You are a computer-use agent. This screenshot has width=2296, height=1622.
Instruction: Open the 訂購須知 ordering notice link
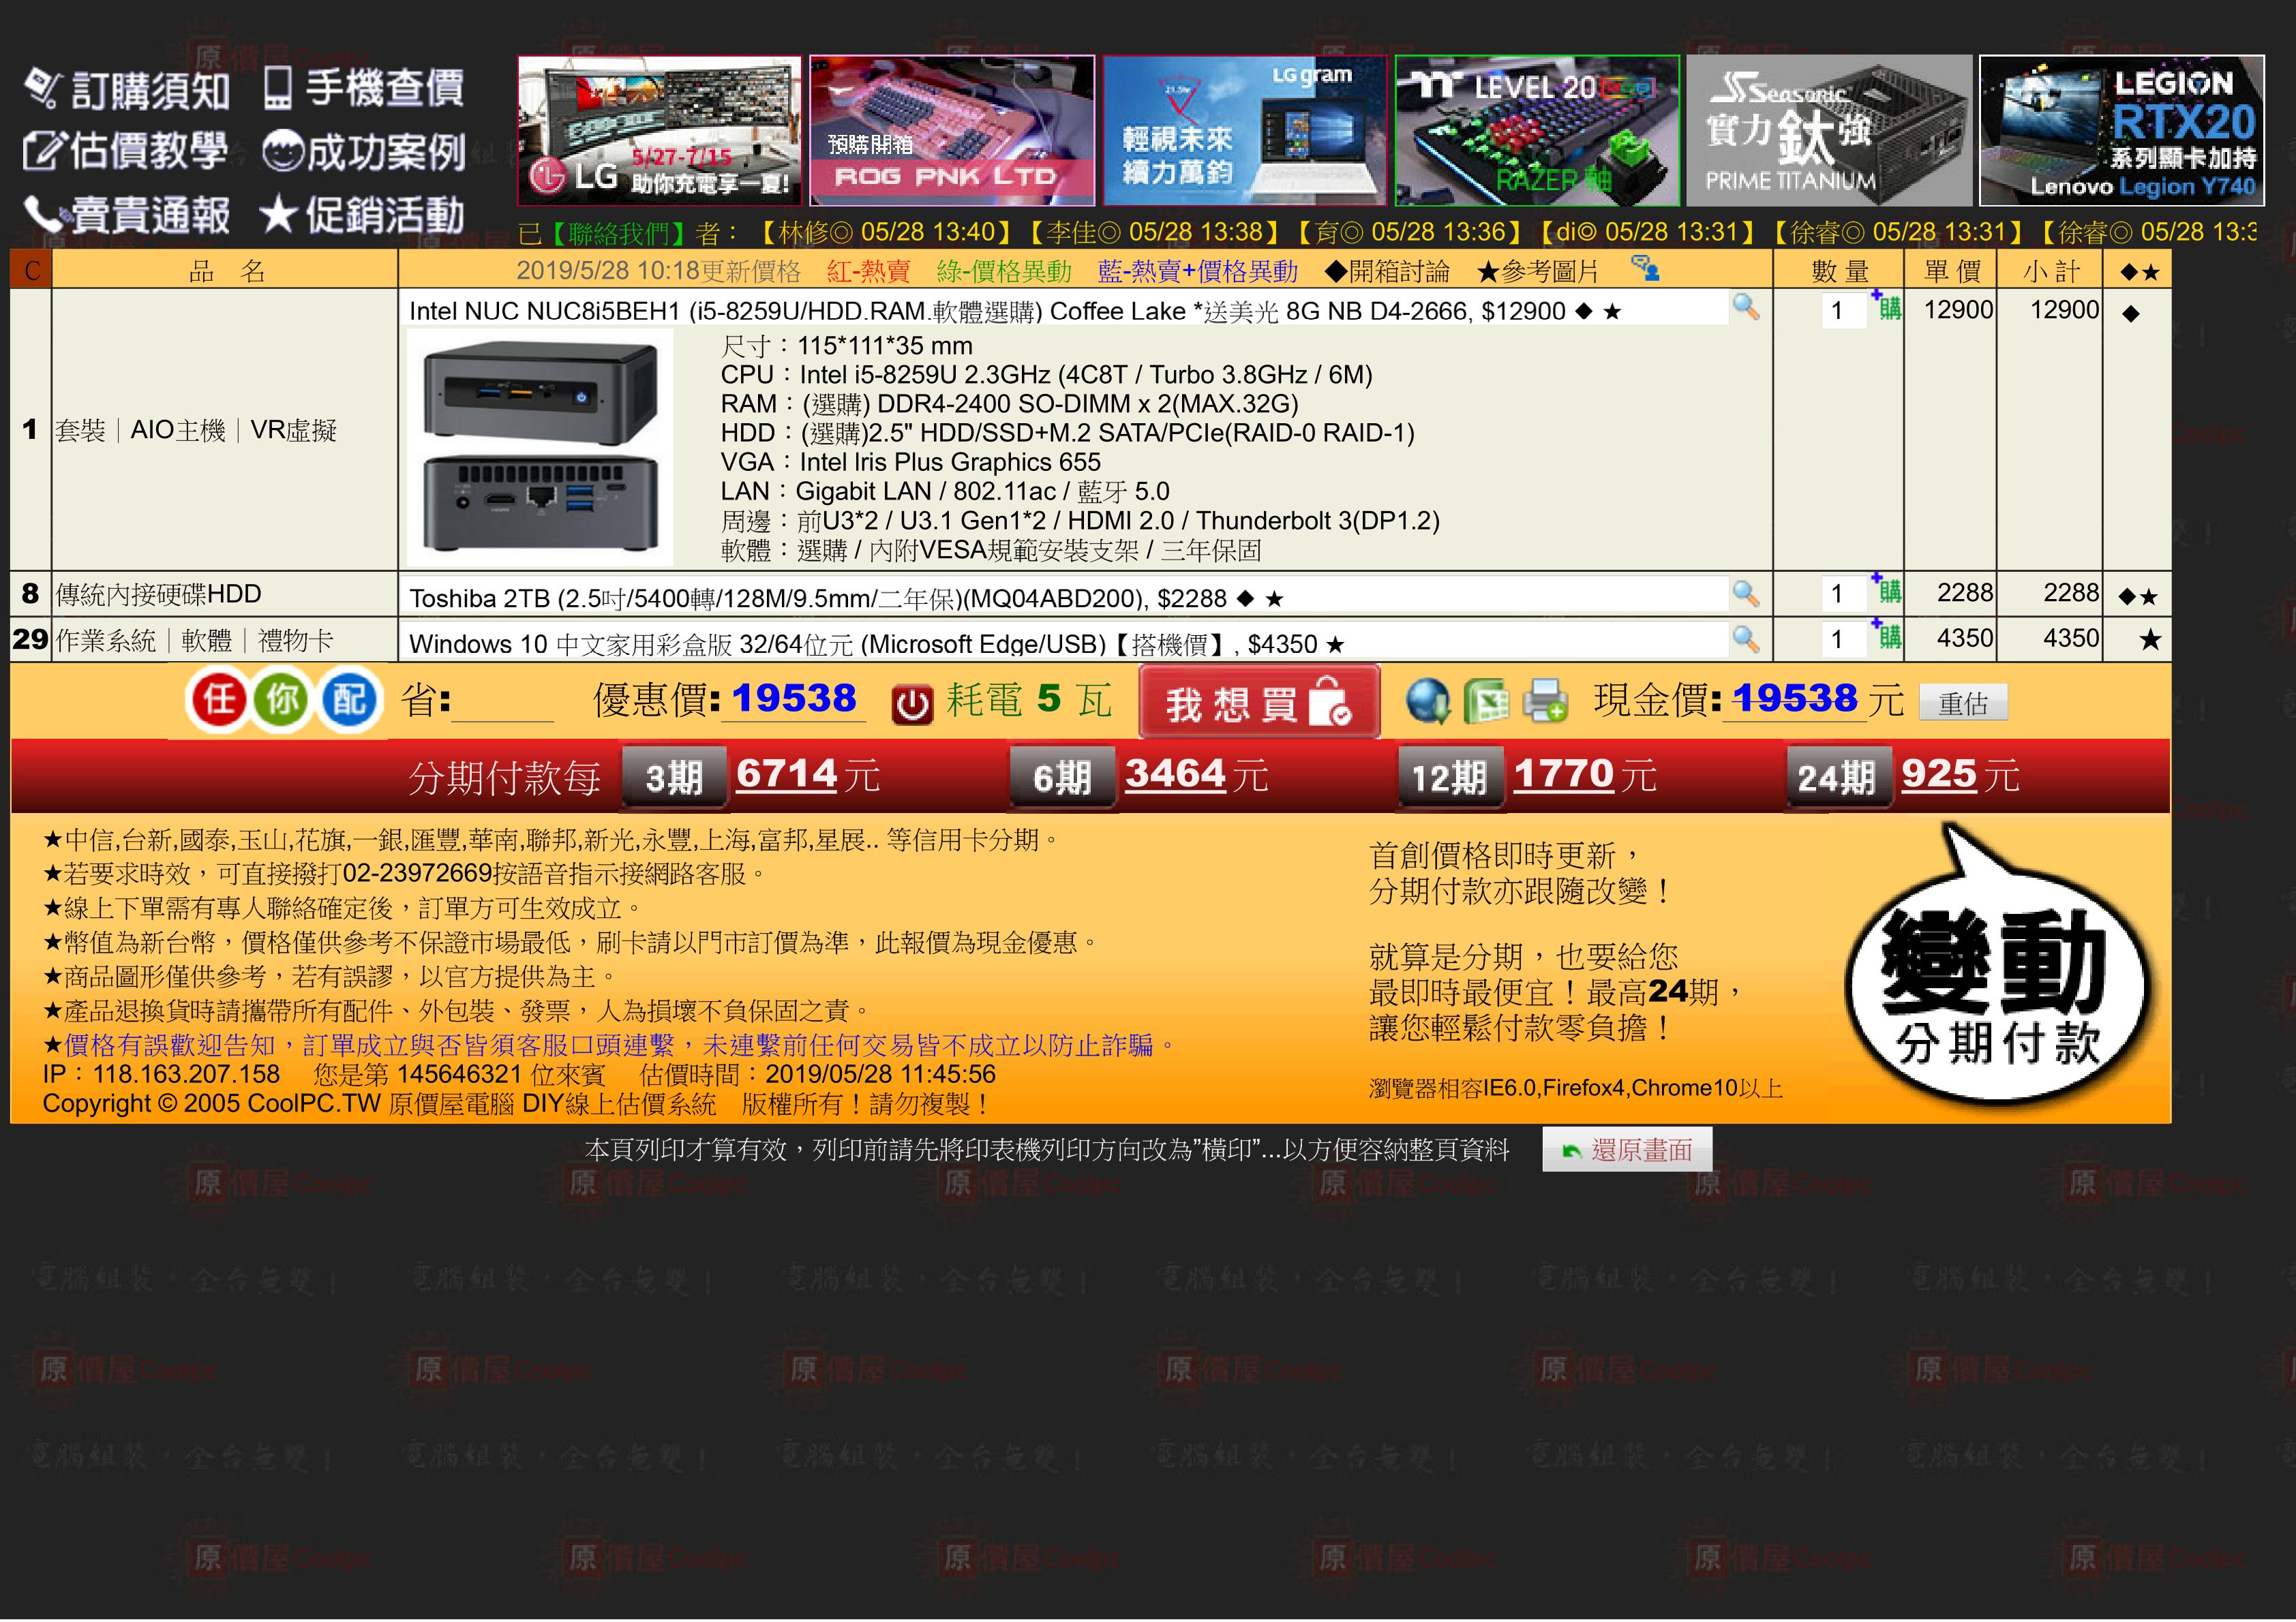coord(127,90)
